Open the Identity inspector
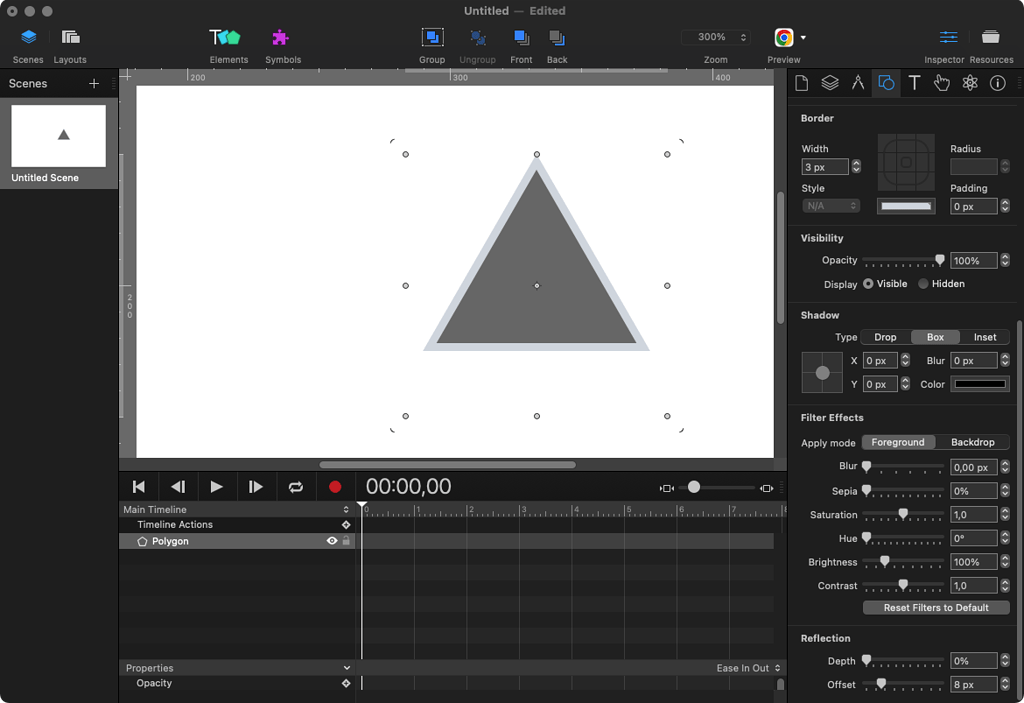Screen dimensions: 1024x703 click(x=997, y=83)
